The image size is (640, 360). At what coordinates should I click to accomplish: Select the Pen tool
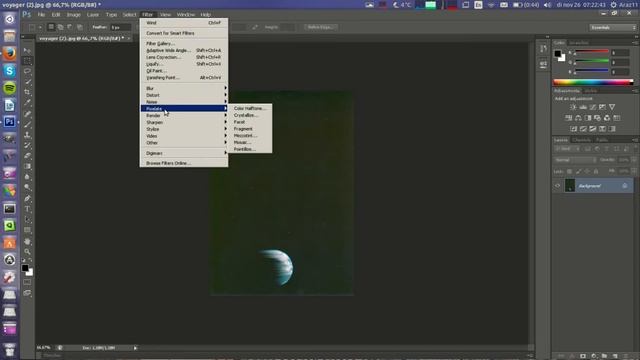tap(27, 199)
